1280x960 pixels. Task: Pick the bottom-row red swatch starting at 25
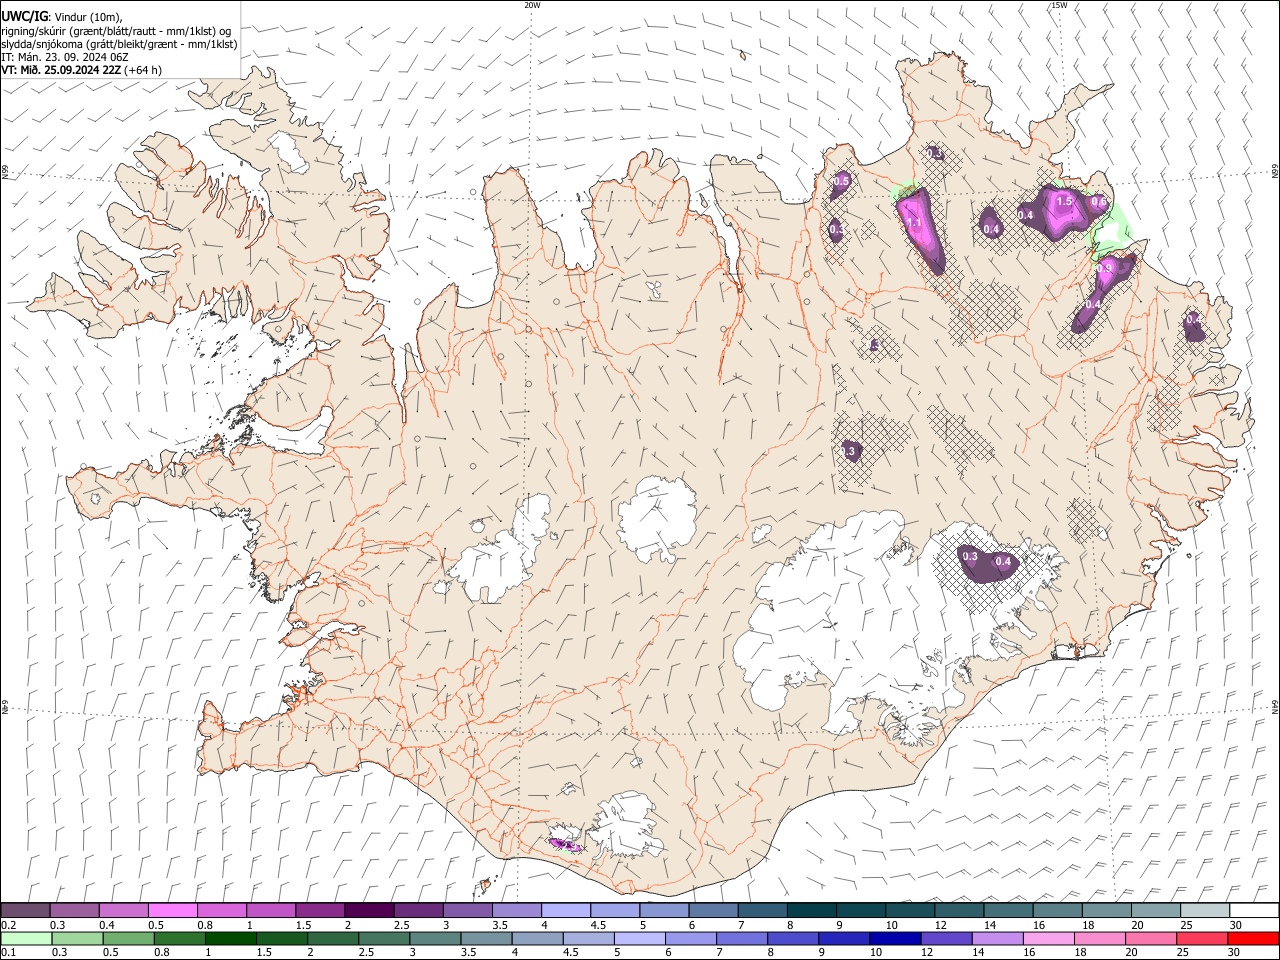coord(1201,938)
